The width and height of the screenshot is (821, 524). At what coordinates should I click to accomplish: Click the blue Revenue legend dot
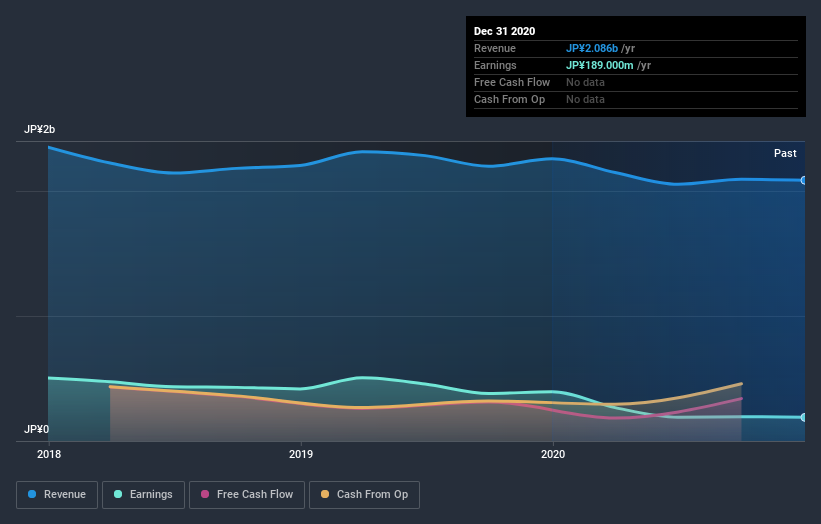click(32, 494)
